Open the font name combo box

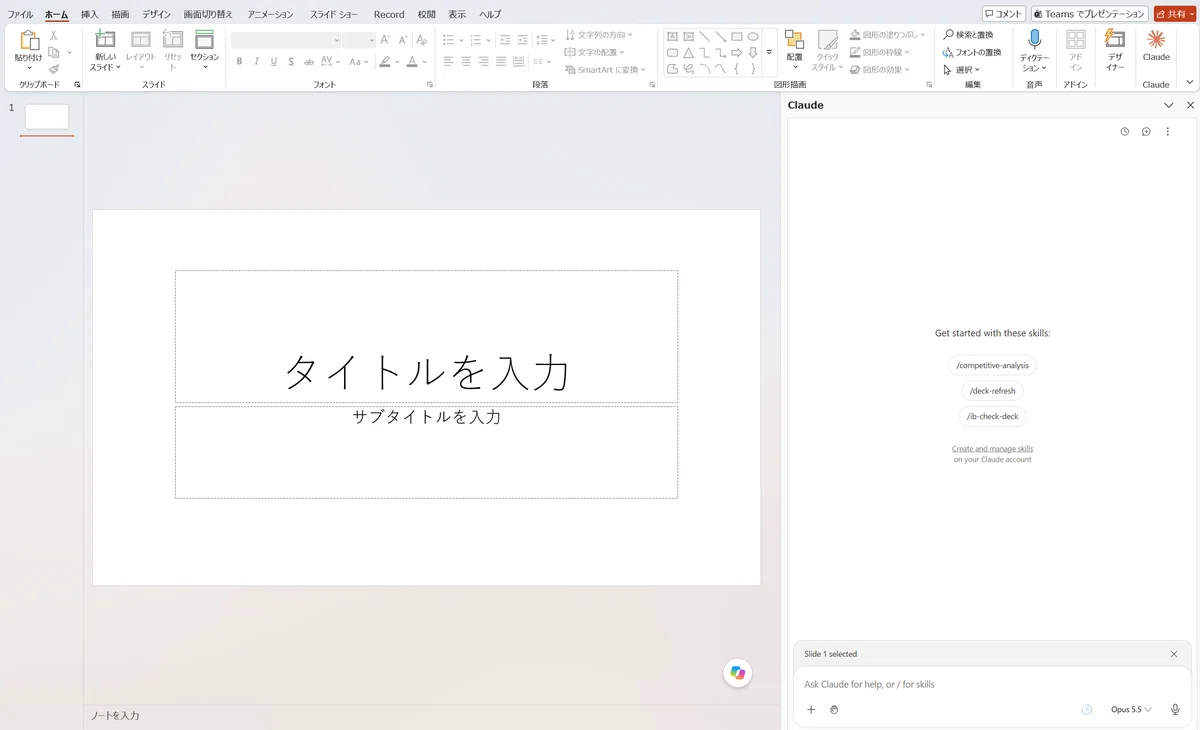286,40
